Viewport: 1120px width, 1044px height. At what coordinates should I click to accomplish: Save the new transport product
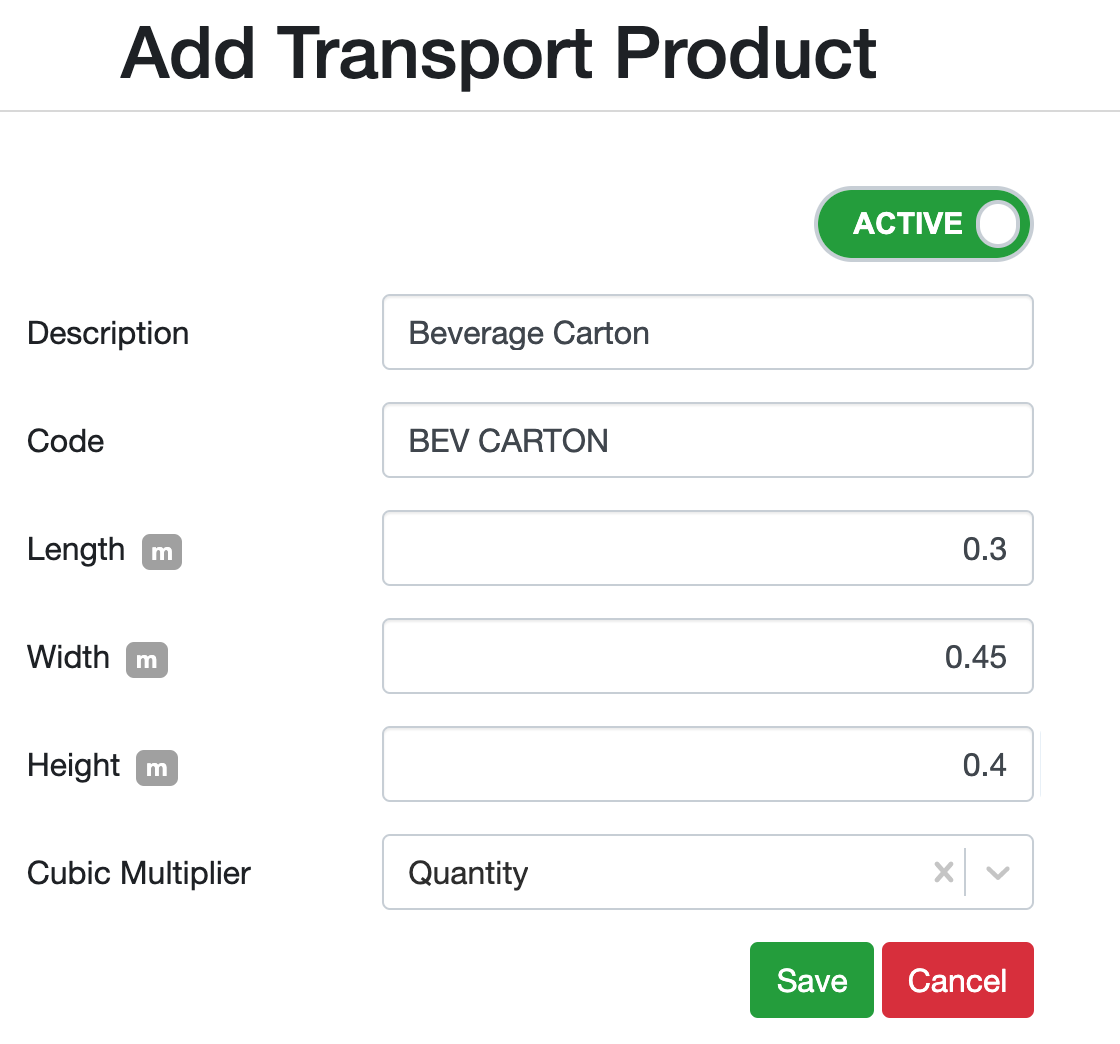tap(811, 980)
